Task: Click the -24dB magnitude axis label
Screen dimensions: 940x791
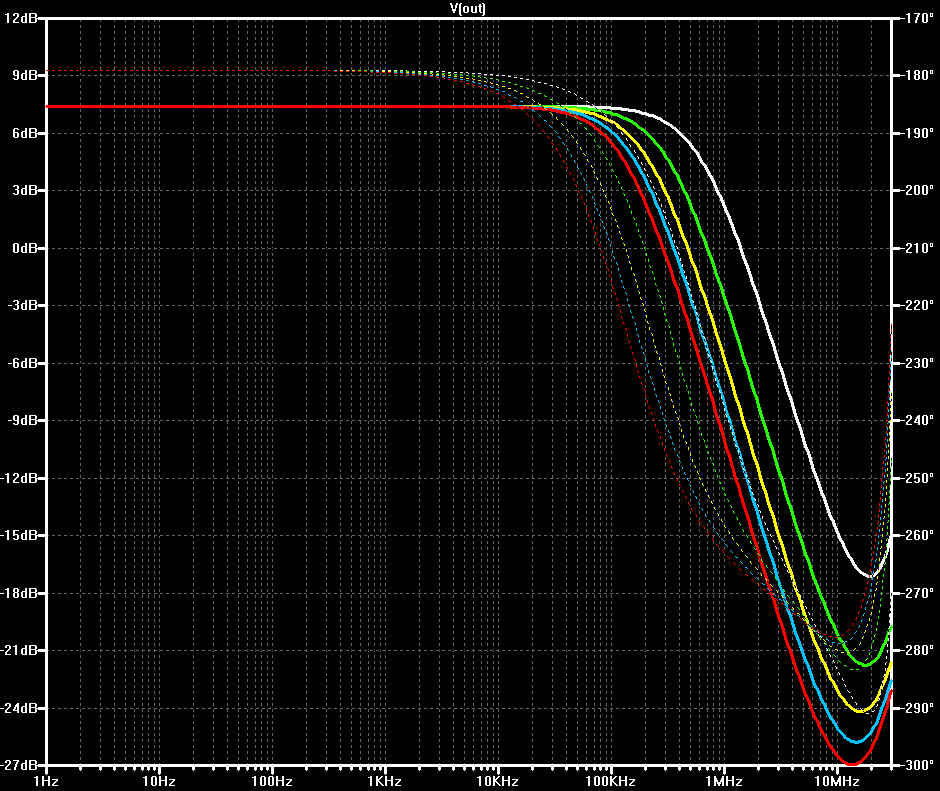Action: (x=19, y=708)
